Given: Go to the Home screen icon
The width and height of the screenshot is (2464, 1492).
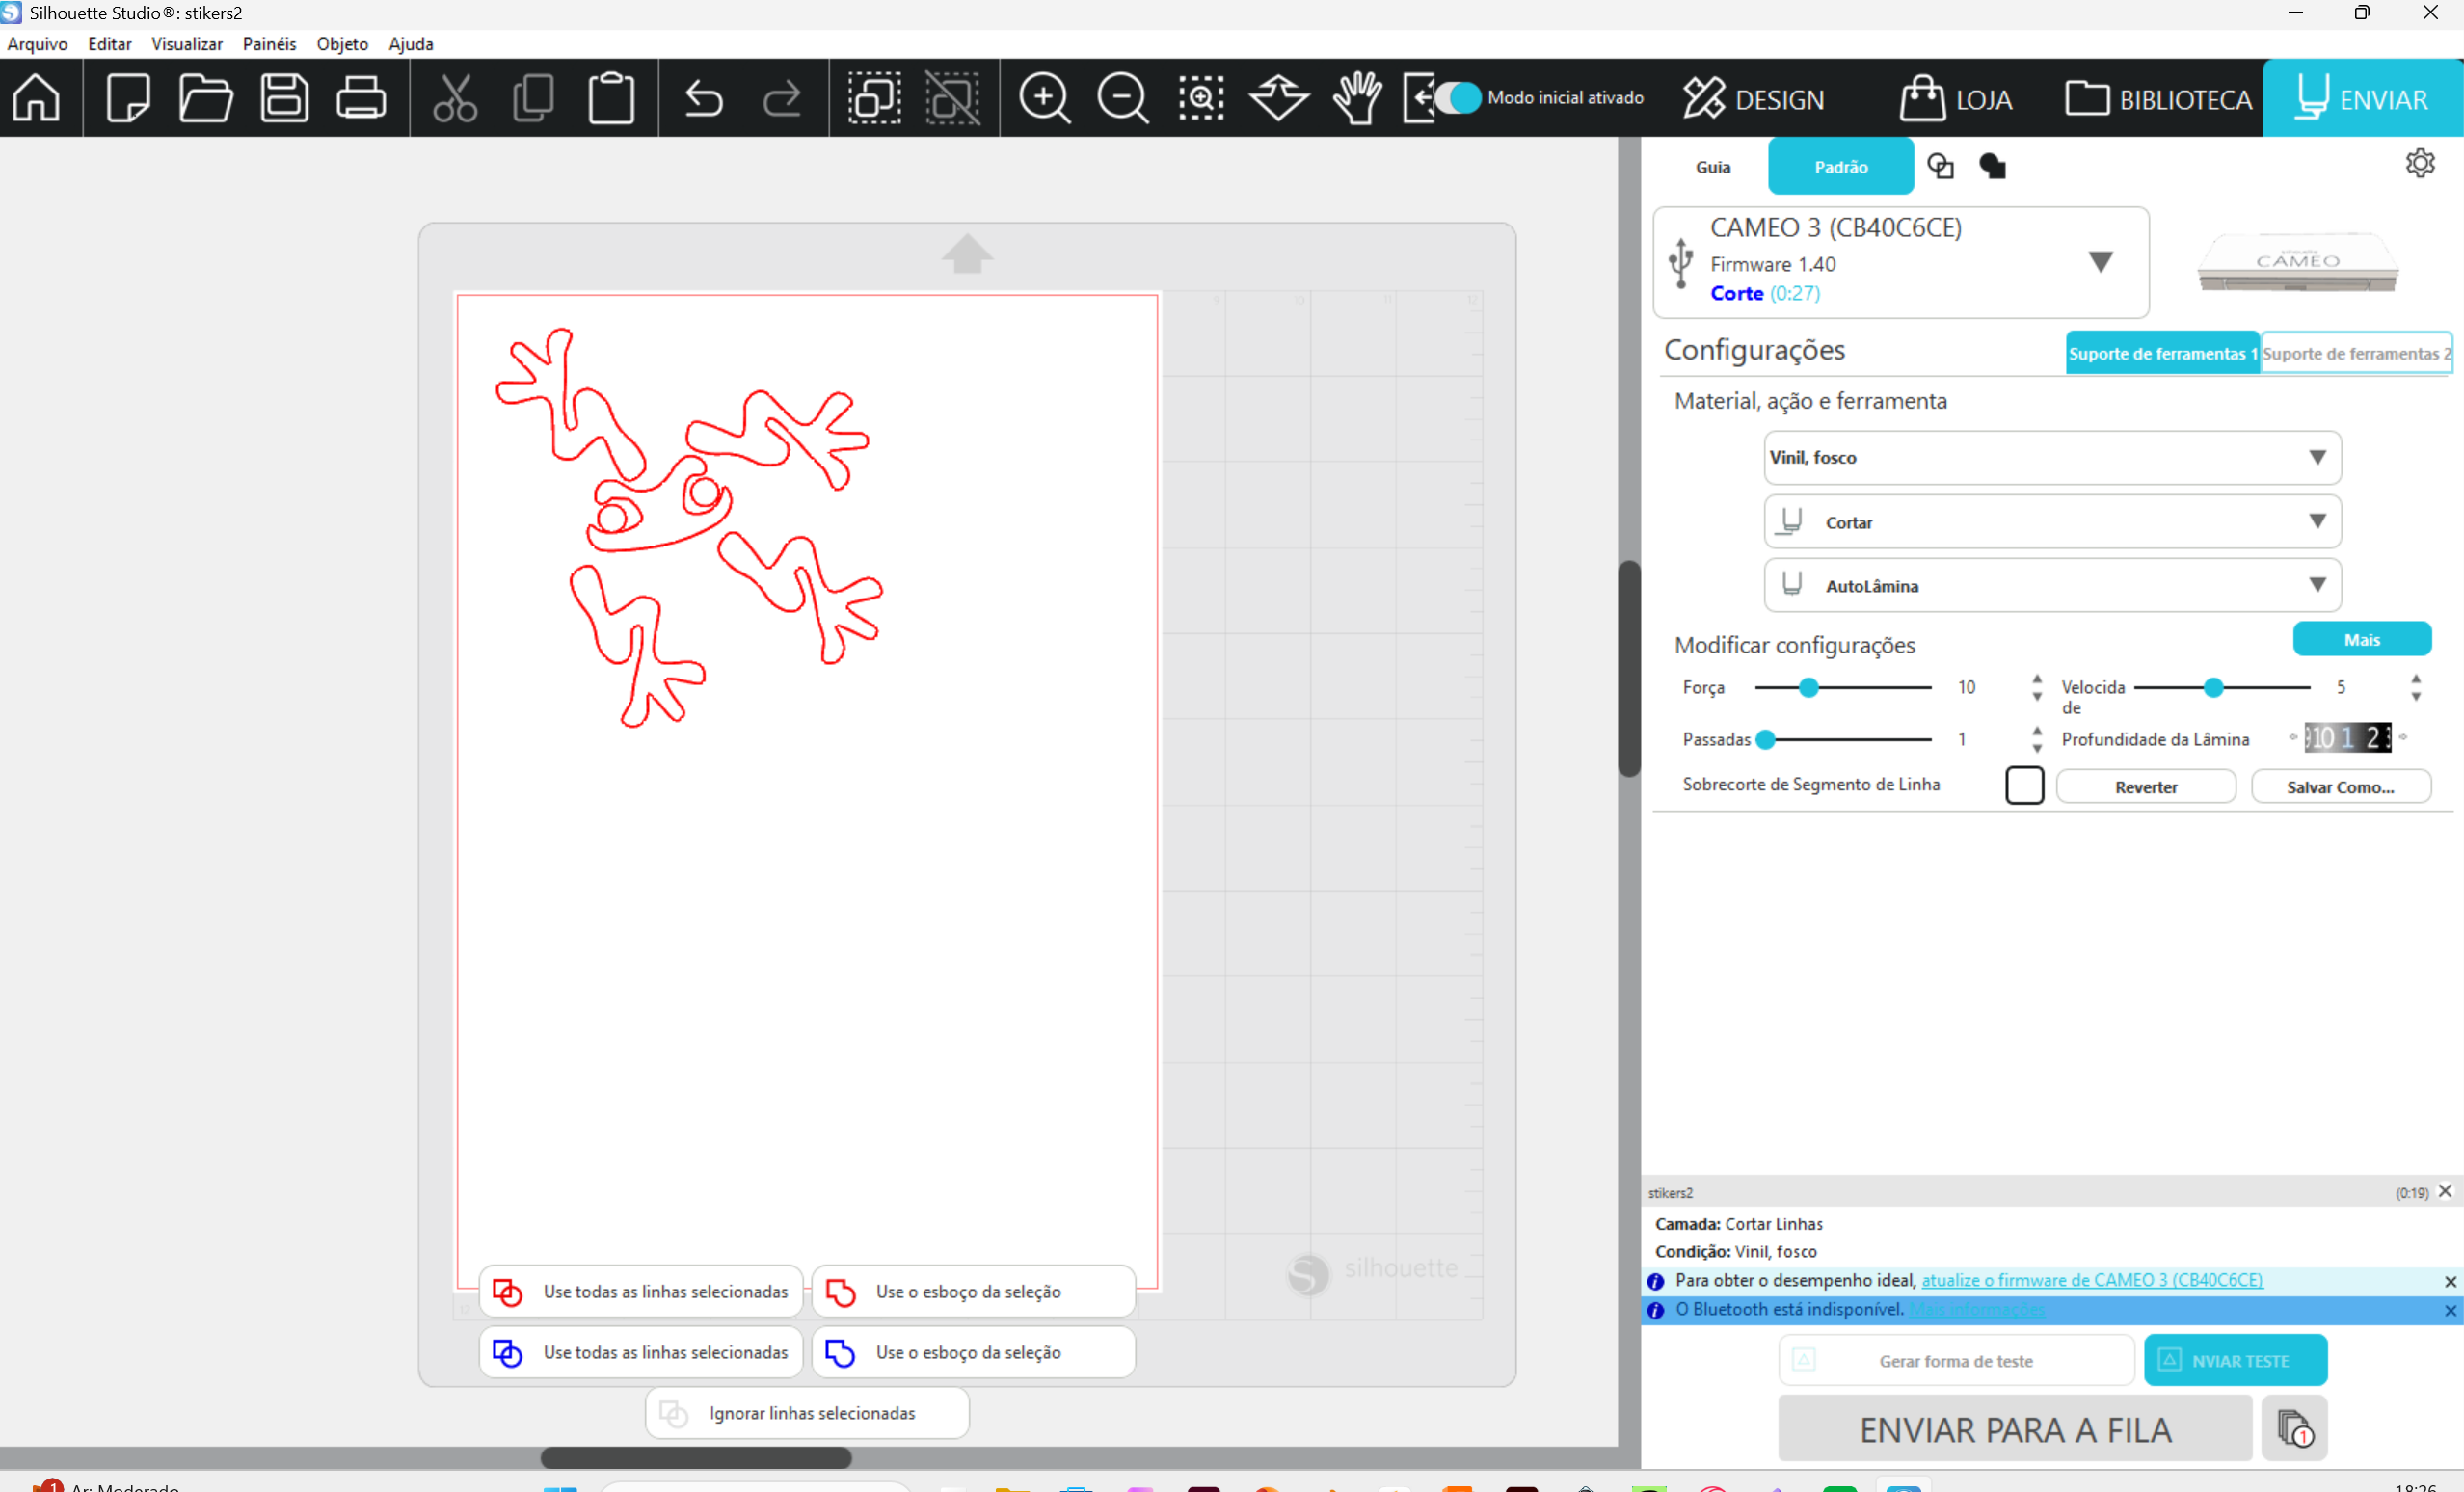Looking at the screenshot, I should click(x=37, y=98).
